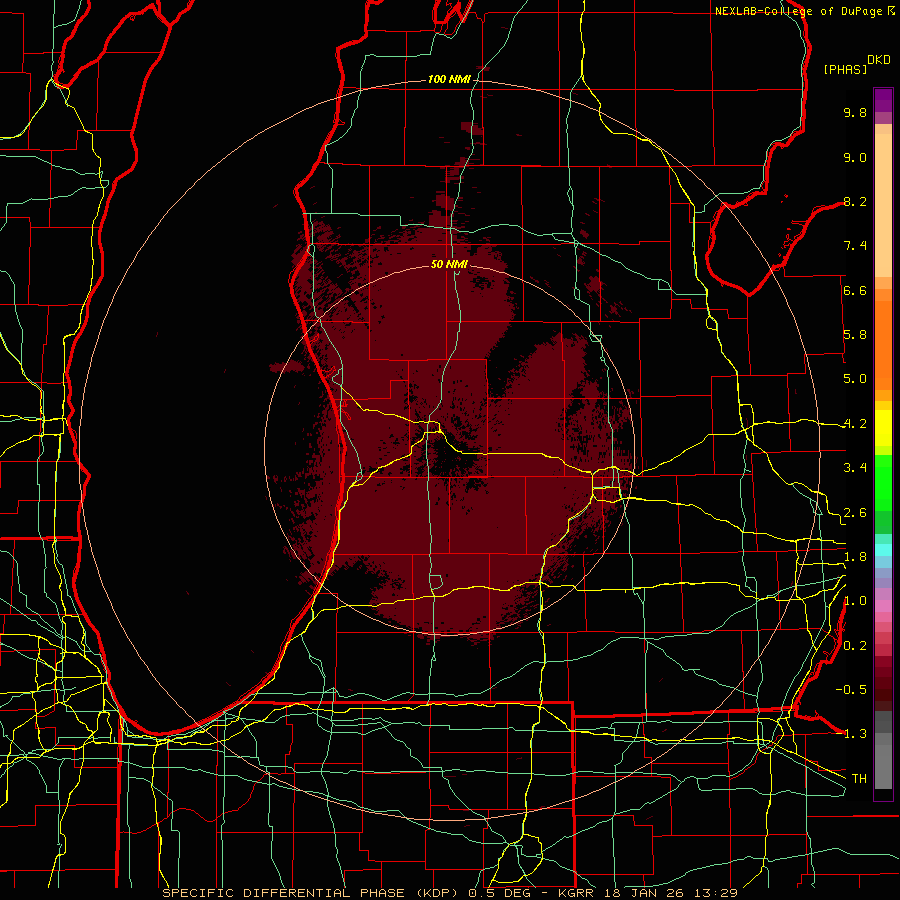The image size is (900, 900).
Task: Click the 100 NMI range ring label
Action: 449,79
